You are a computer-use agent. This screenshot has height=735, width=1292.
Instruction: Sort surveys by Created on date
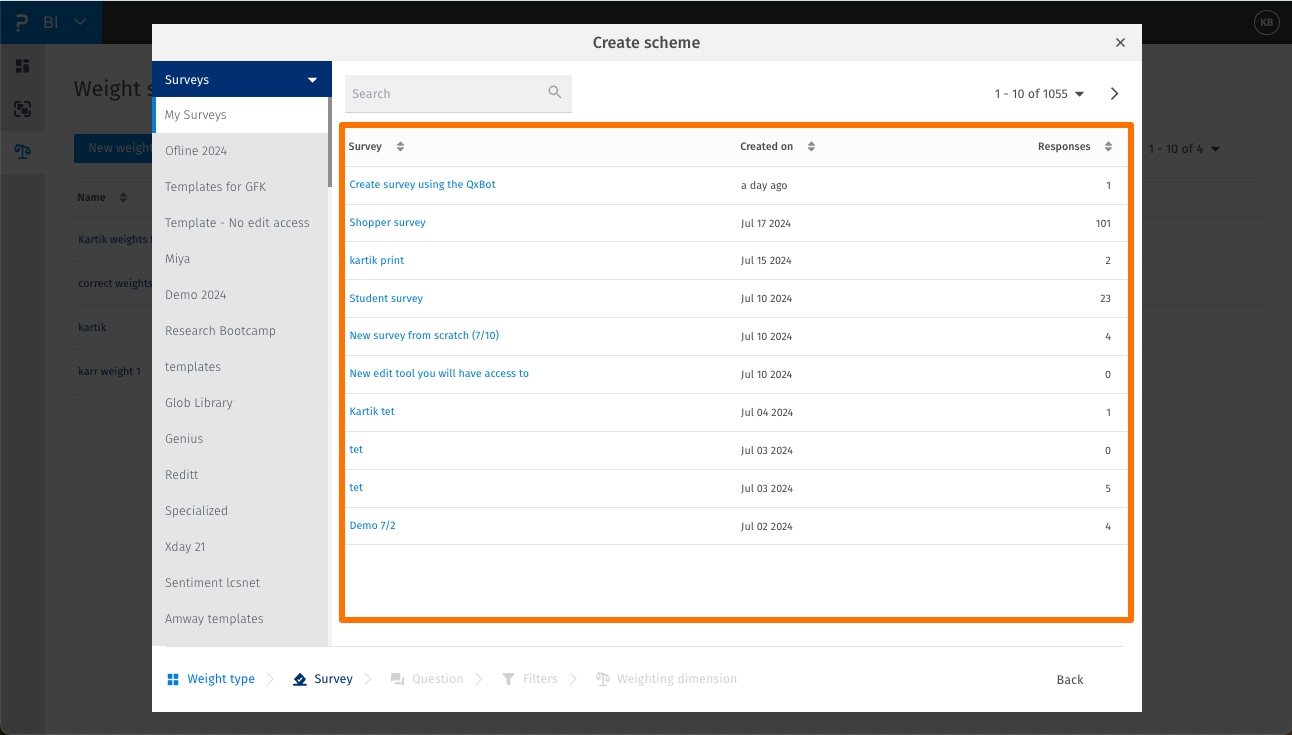click(811, 147)
